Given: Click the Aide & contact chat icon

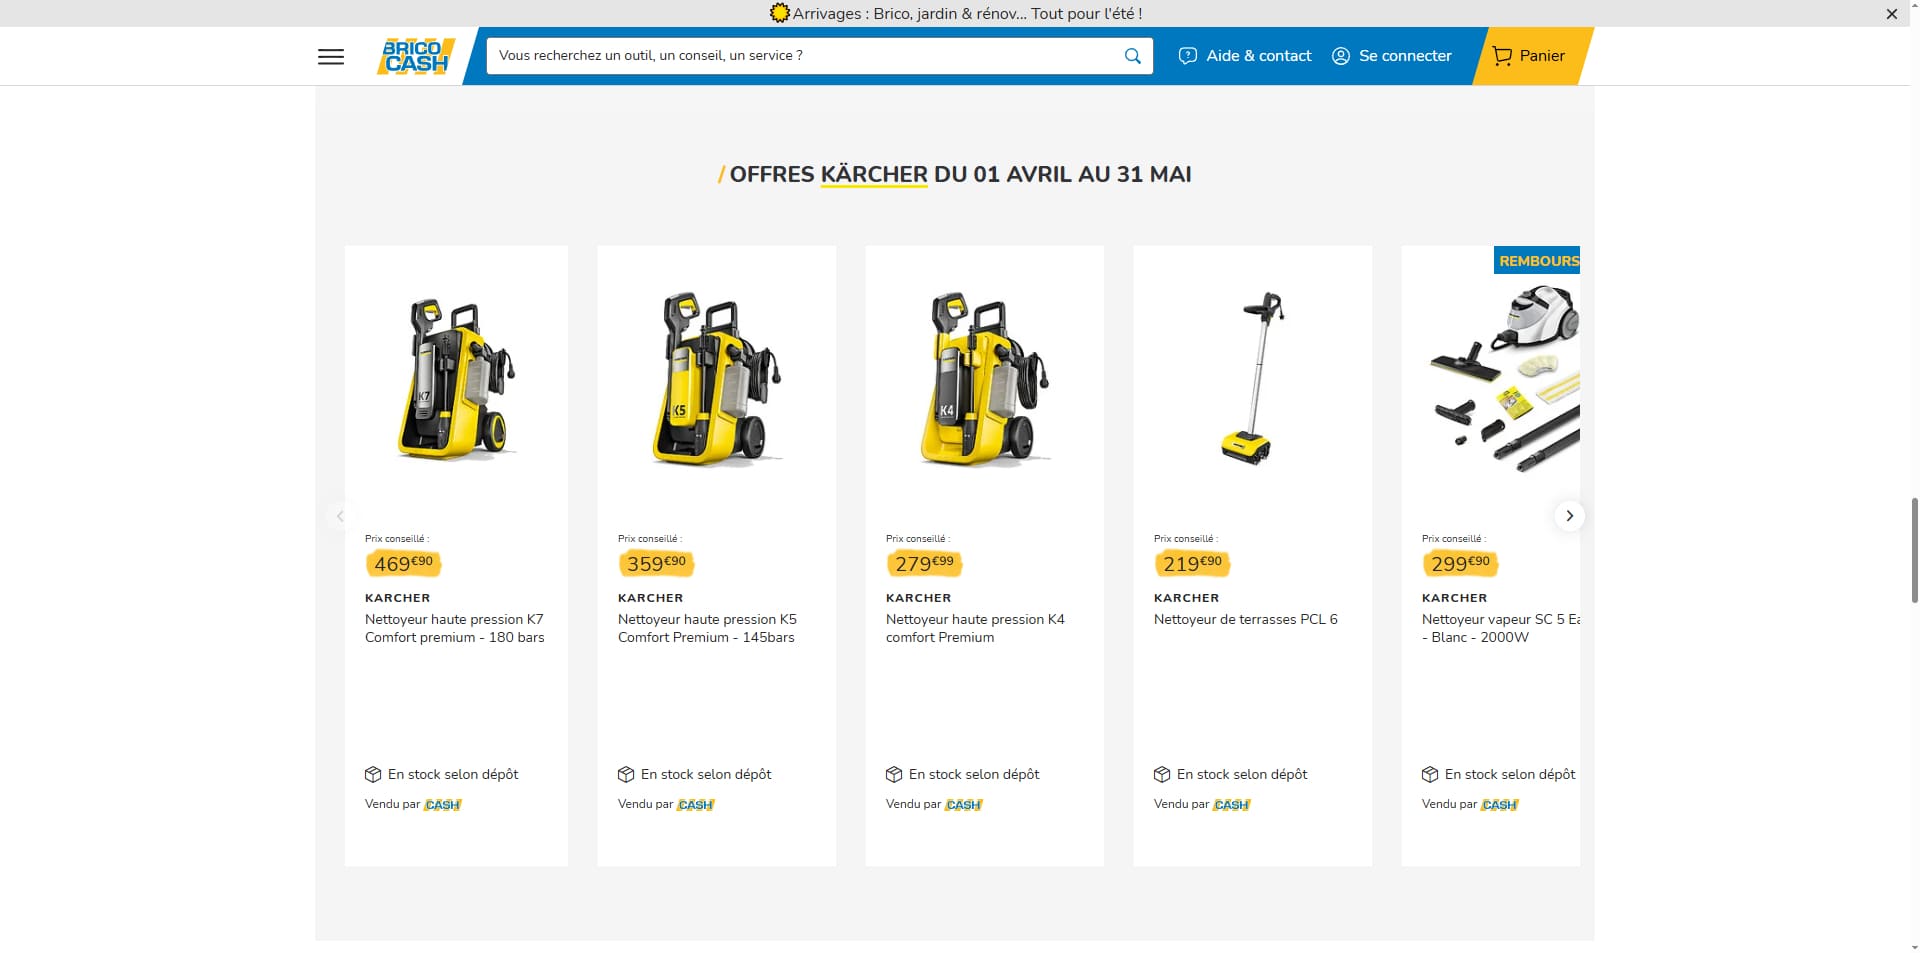Looking at the screenshot, I should (1188, 56).
